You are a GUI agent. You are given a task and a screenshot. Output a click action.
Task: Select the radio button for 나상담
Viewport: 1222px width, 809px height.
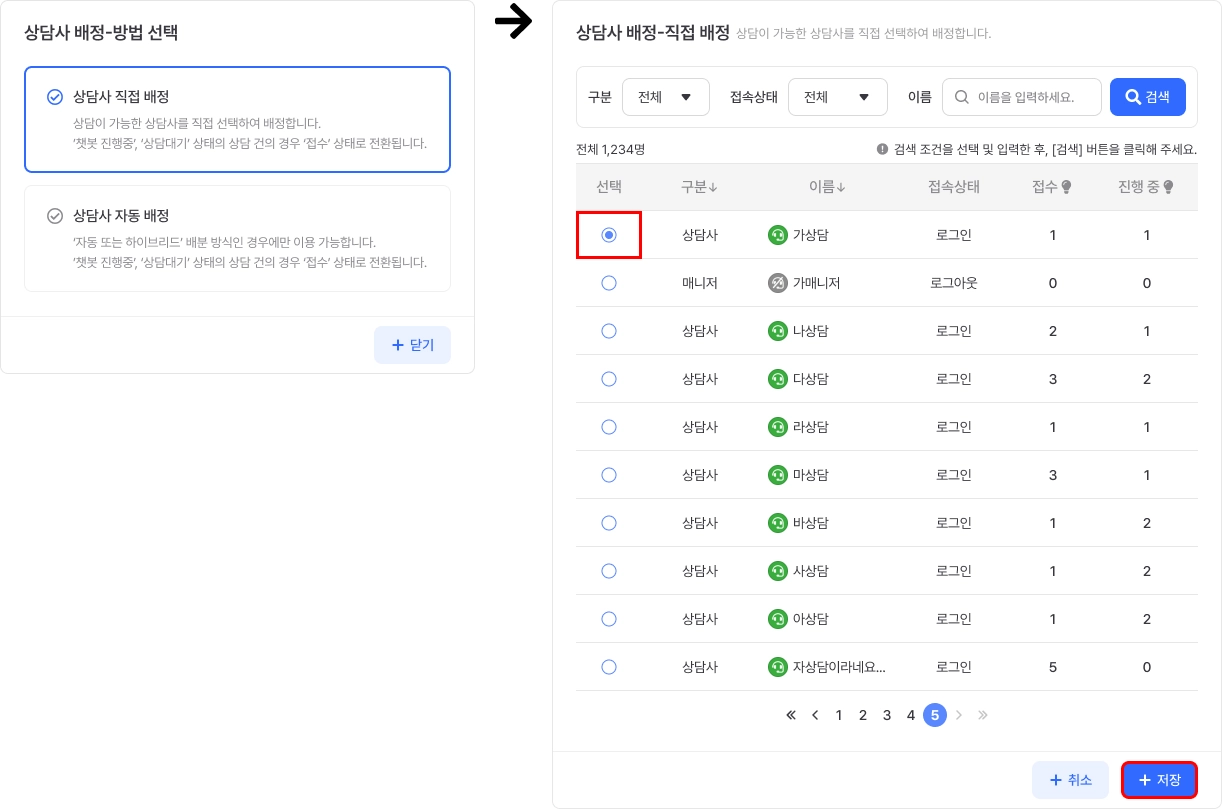[609, 331]
